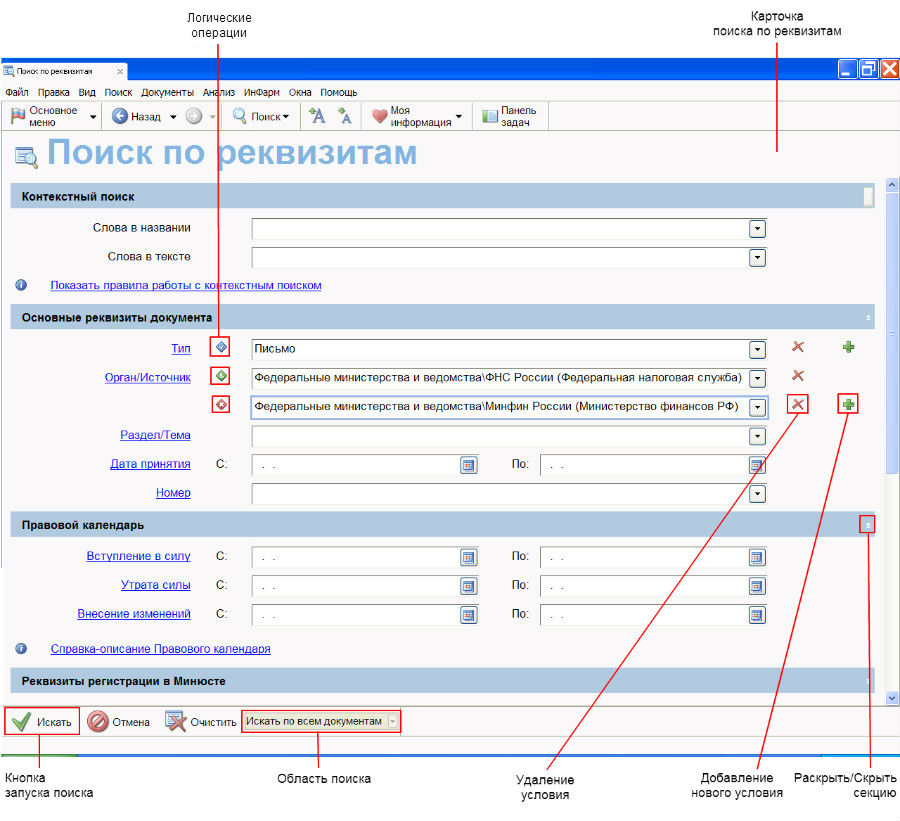Click the Номер link
This screenshot has width=900, height=821.
pyautogui.click(x=173, y=493)
